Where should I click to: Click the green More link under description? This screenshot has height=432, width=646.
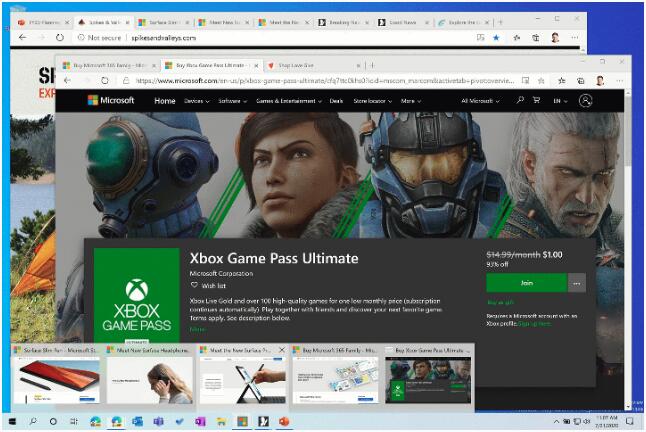pos(197,329)
